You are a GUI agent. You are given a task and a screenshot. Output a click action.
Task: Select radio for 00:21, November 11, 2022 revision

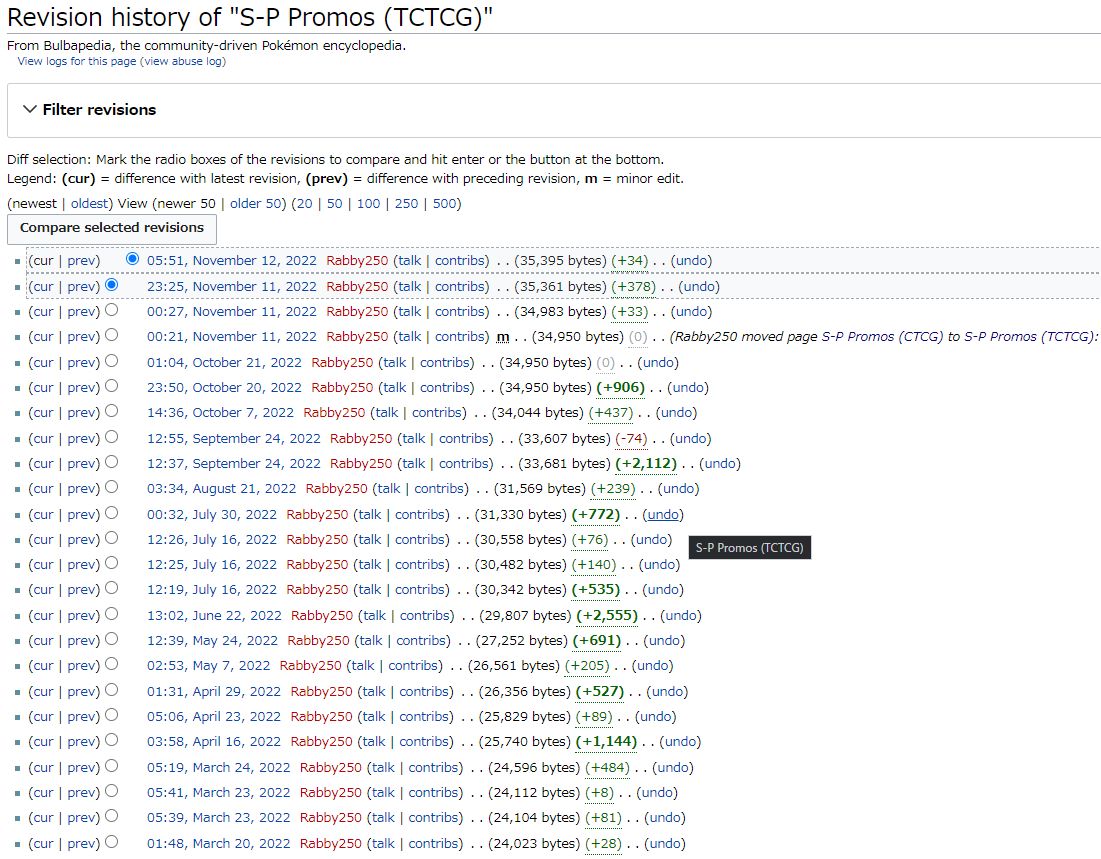point(111,335)
